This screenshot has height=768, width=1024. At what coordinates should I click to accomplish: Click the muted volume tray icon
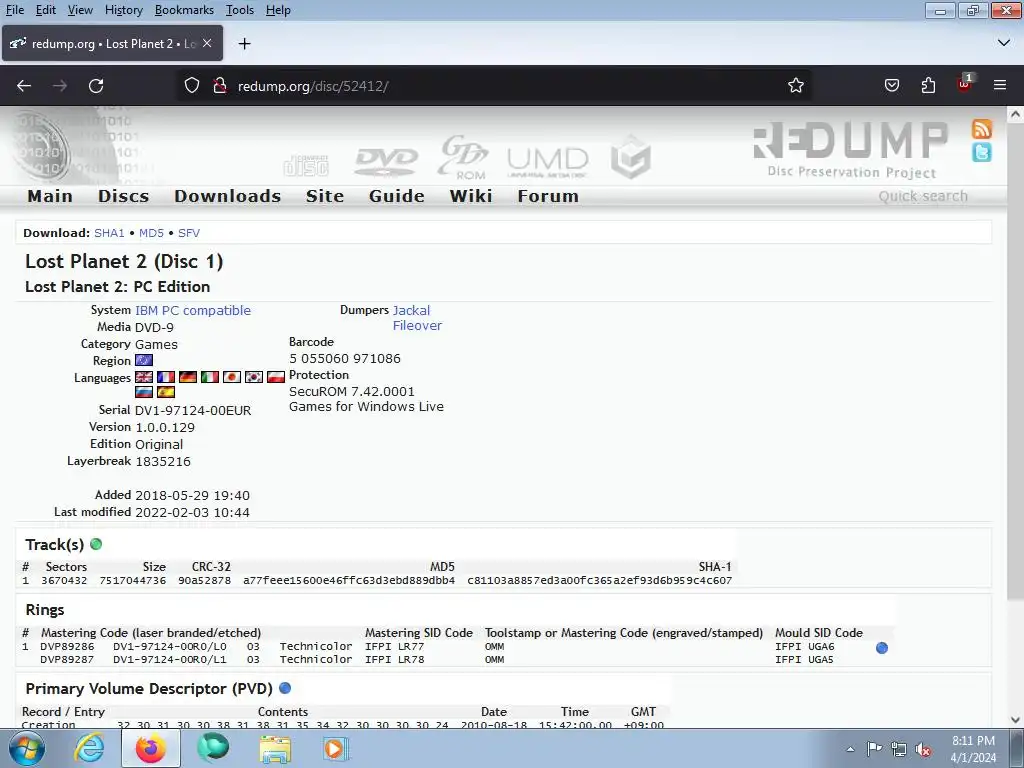tap(923, 749)
